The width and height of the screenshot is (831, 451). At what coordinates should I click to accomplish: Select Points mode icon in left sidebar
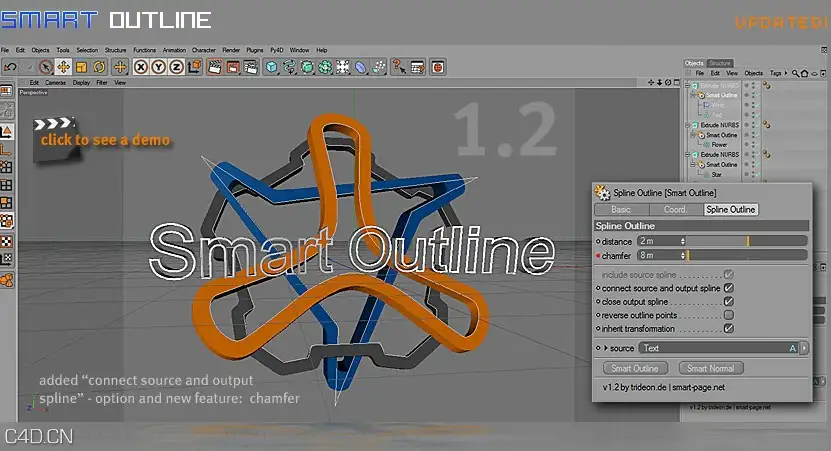[6, 167]
